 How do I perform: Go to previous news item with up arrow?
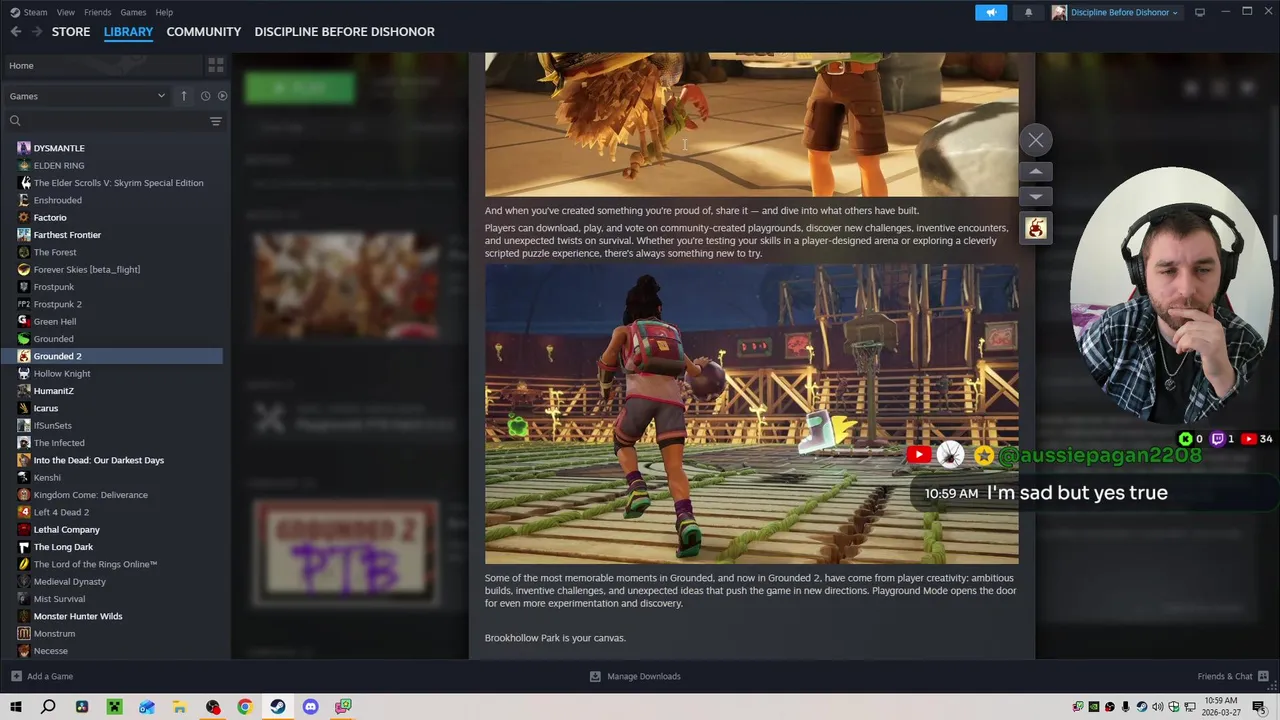pos(1036,172)
